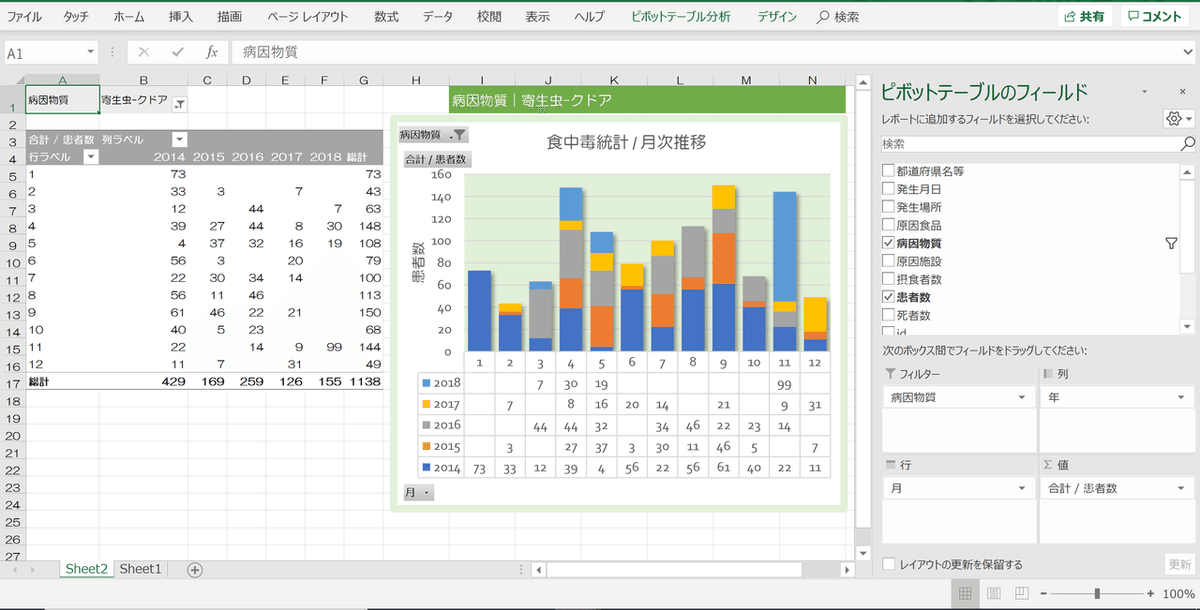Image resolution: width=1200 pixels, height=610 pixels.
Task: Click the filter funnel beside 病因物質 field
Action: click(1172, 243)
